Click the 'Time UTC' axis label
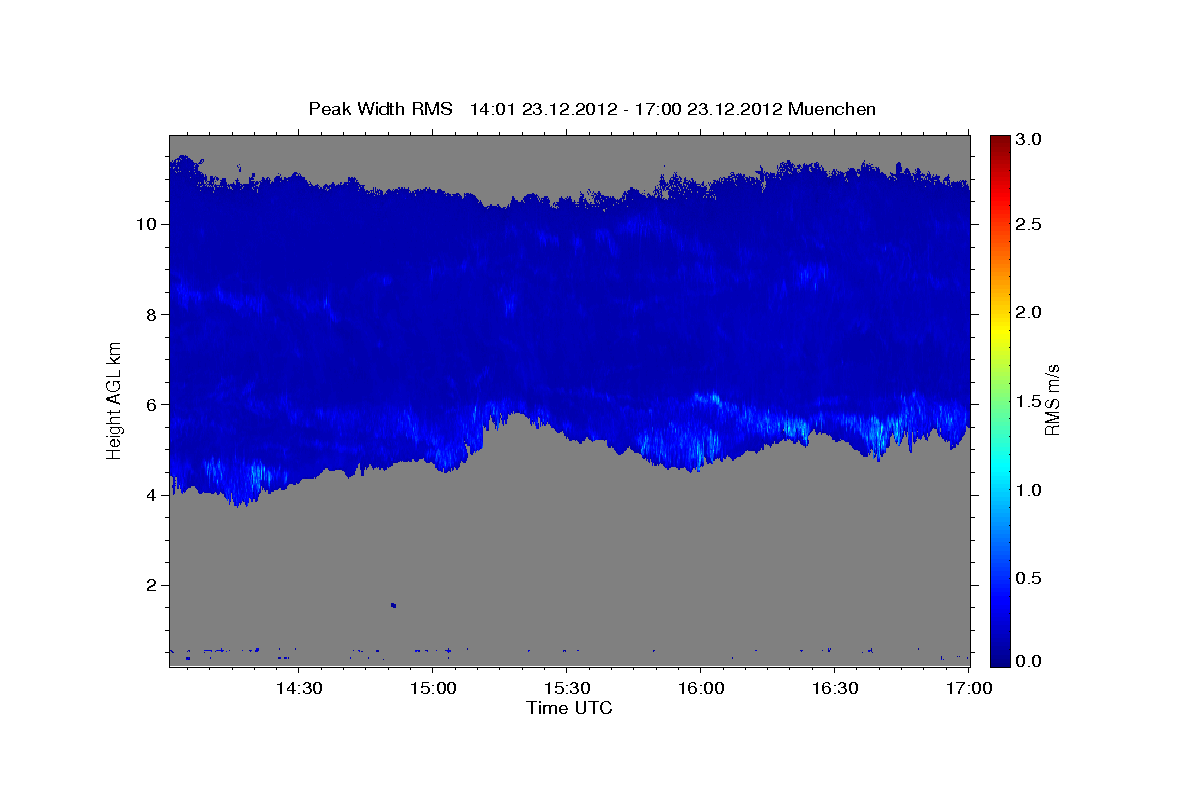This screenshot has width=1200, height=800. click(x=569, y=708)
